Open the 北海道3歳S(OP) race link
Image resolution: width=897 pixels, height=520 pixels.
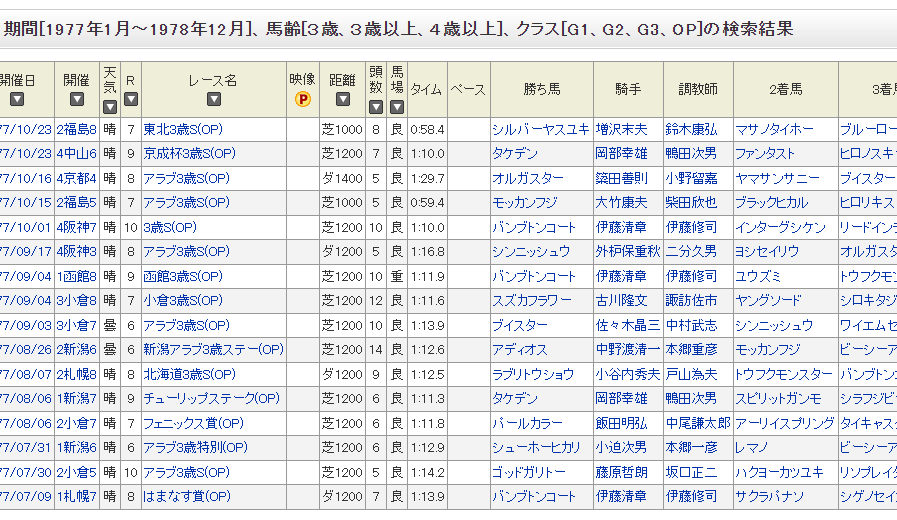tap(189, 375)
